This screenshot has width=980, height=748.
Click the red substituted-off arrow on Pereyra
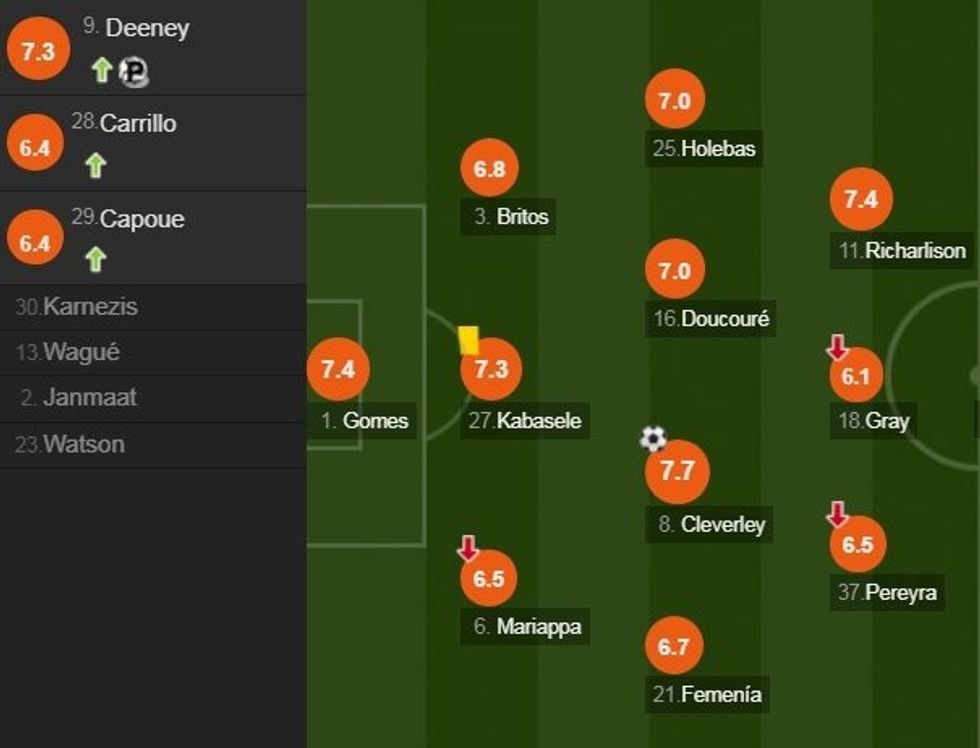pyautogui.click(x=837, y=515)
